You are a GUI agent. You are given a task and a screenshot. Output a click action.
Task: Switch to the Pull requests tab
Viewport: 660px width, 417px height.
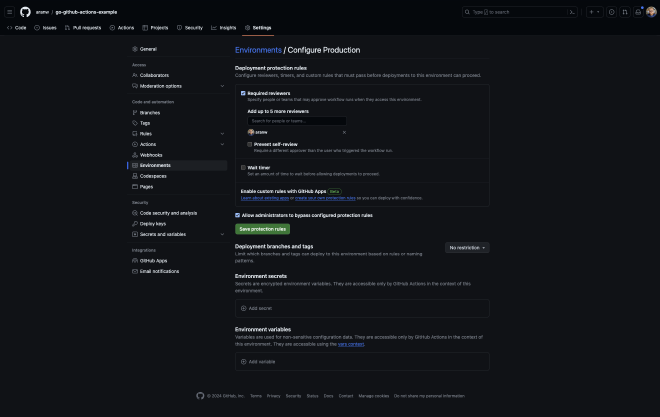point(83,28)
